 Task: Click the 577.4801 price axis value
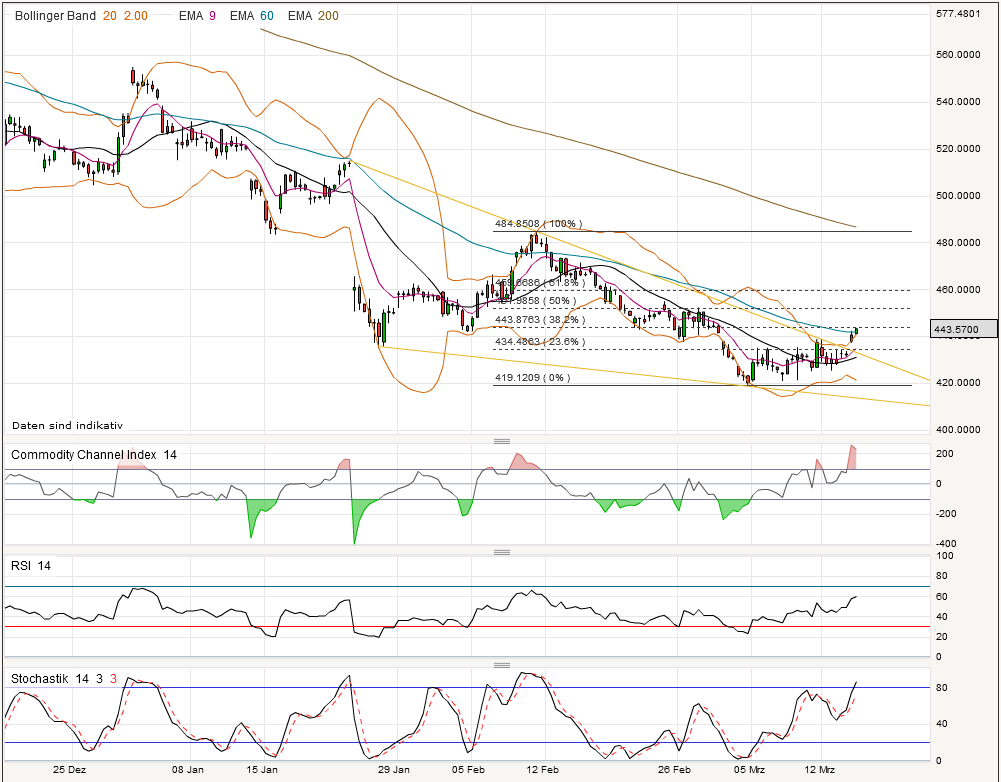[x=958, y=13]
